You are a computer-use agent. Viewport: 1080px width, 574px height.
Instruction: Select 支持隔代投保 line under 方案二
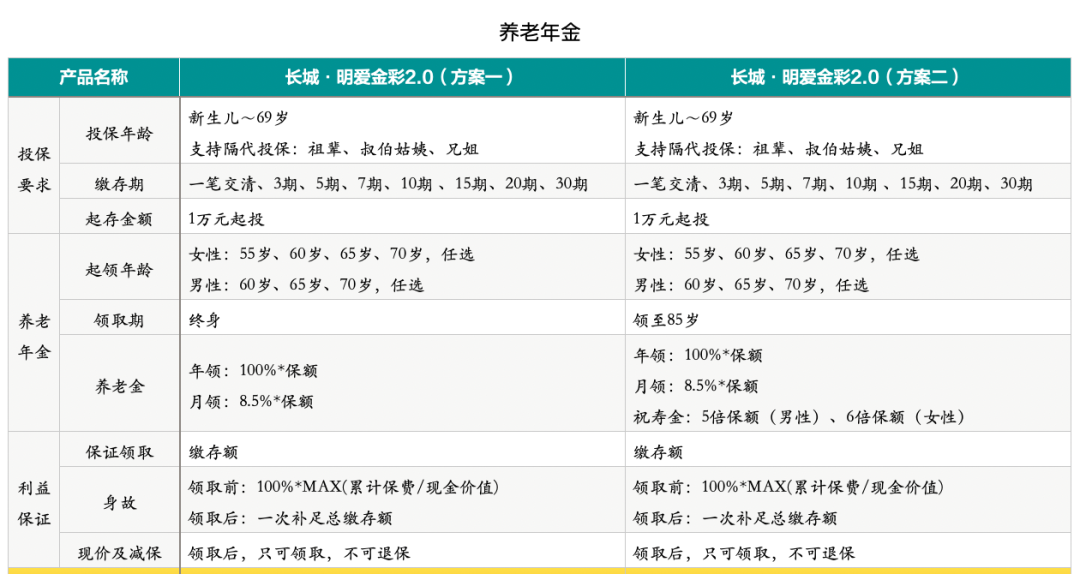pyautogui.click(x=778, y=149)
